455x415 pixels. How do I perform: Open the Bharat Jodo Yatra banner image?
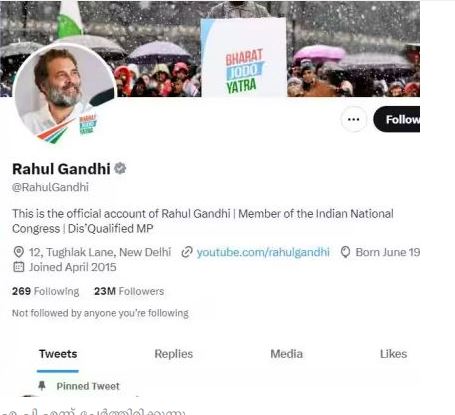[210, 49]
